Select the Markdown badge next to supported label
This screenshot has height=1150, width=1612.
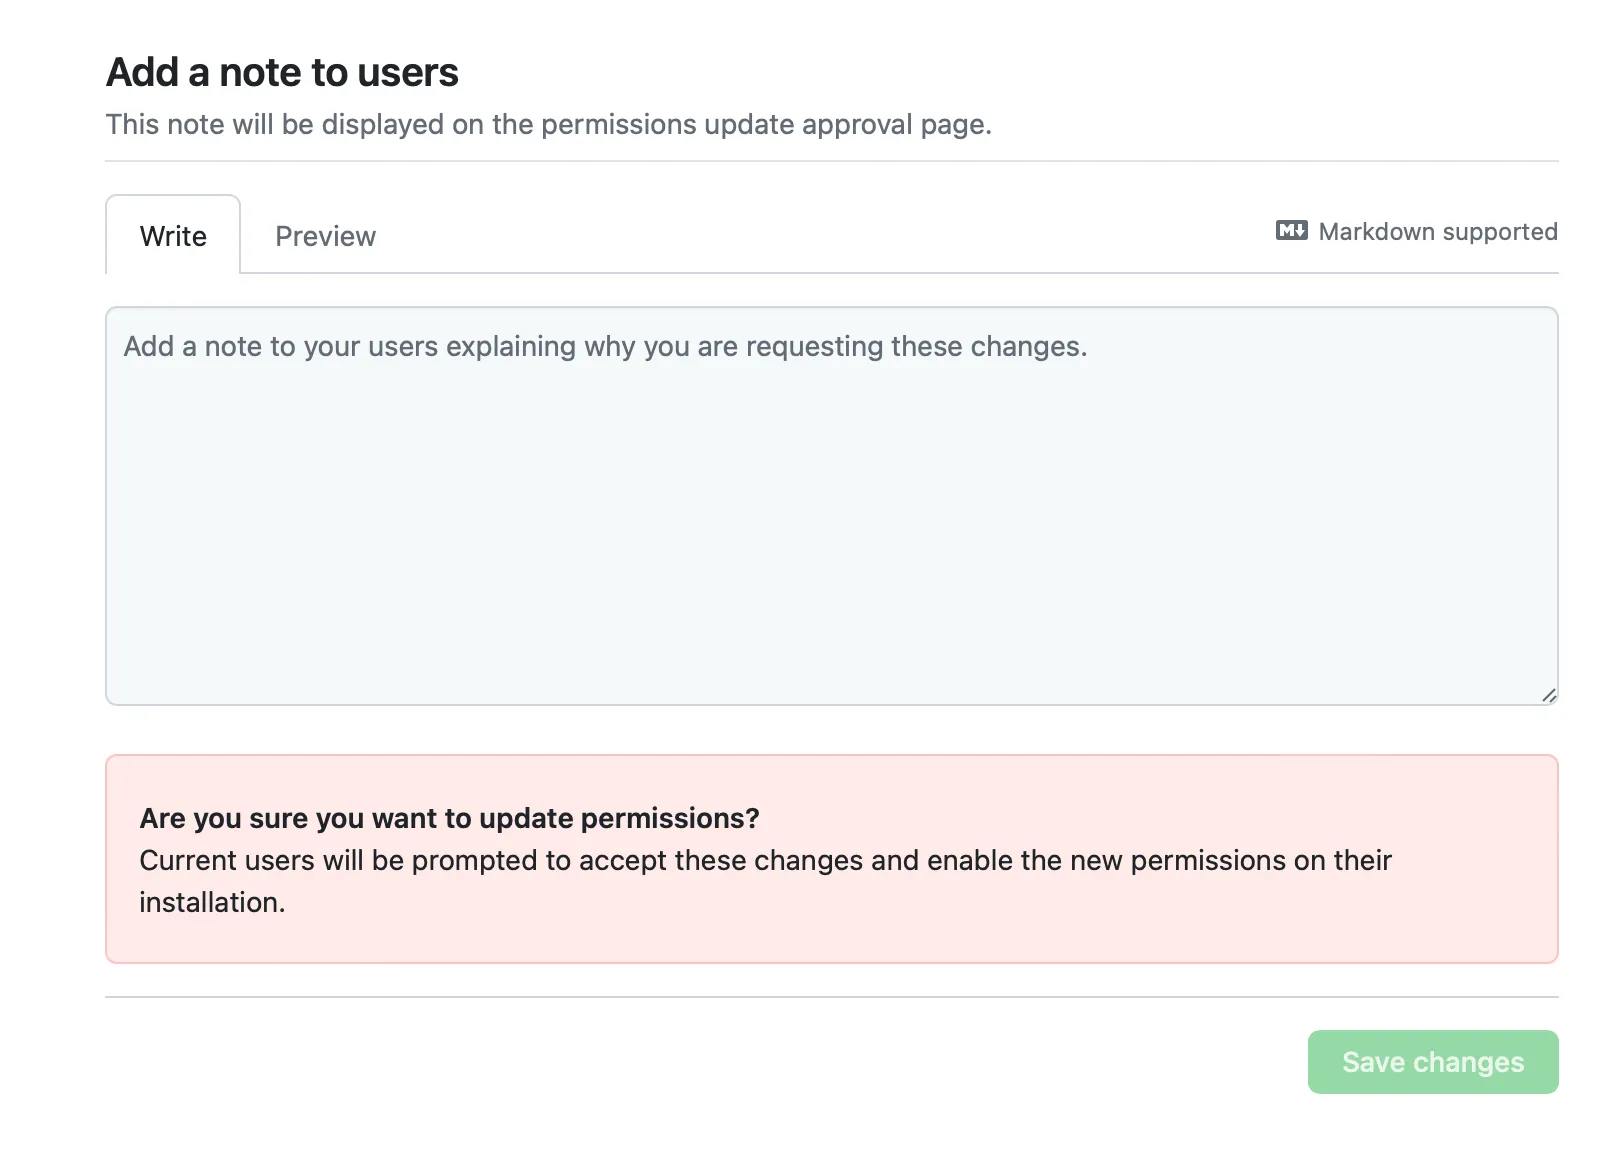pyautogui.click(x=1291, y=231)
